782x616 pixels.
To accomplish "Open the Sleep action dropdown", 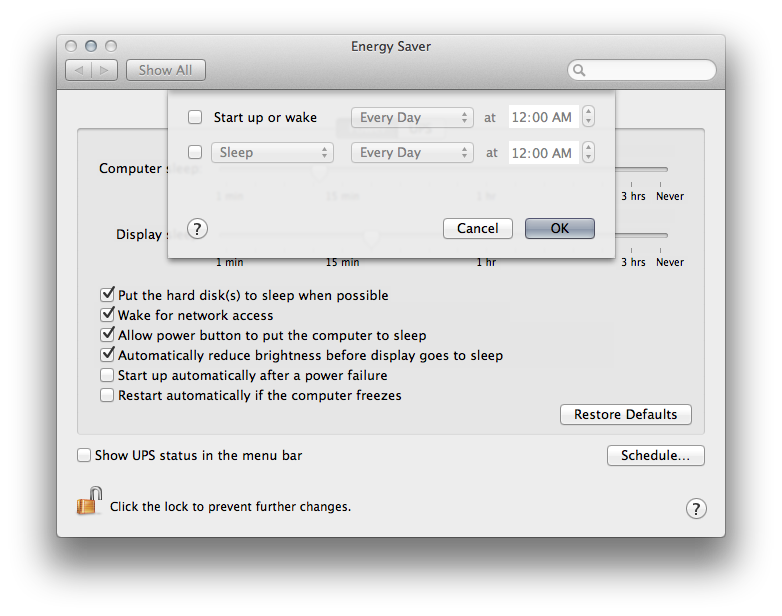I will [272, 153].
